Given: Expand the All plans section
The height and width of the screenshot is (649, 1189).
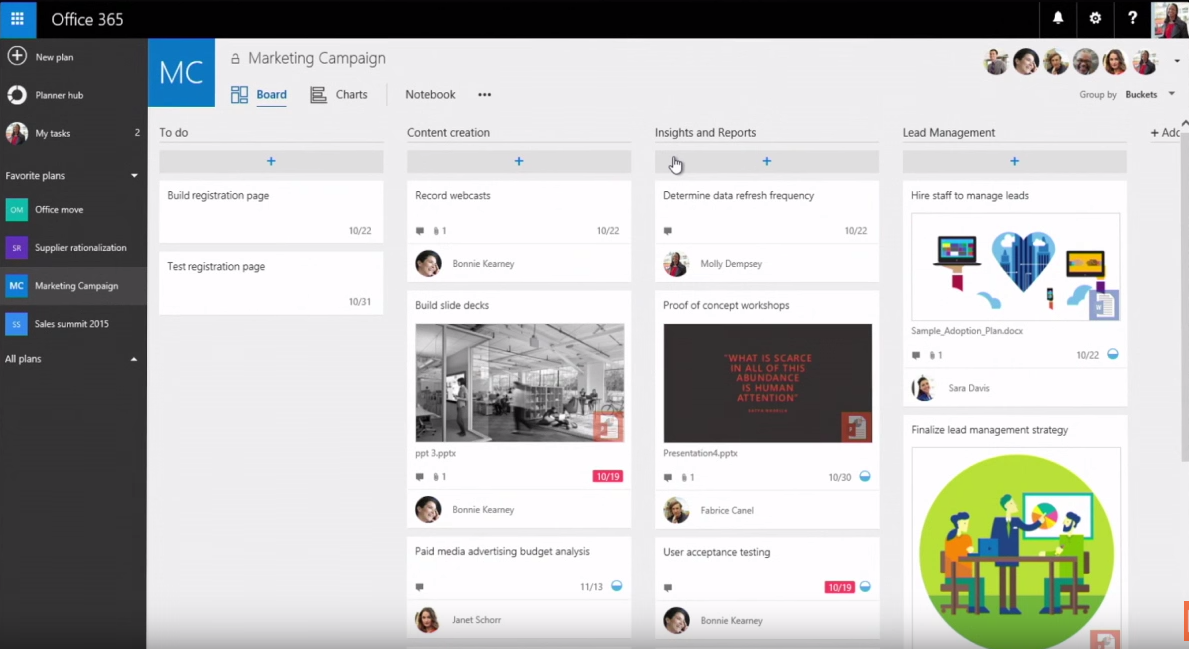Looking at the screenshot, I should [133, 359].
